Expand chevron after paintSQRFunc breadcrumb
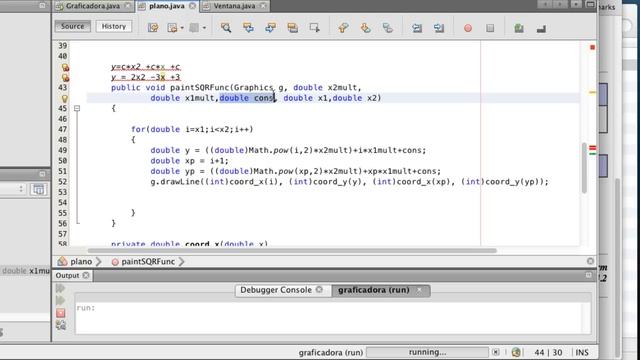This screenshot has height=360, width=640. pos(182,262)
